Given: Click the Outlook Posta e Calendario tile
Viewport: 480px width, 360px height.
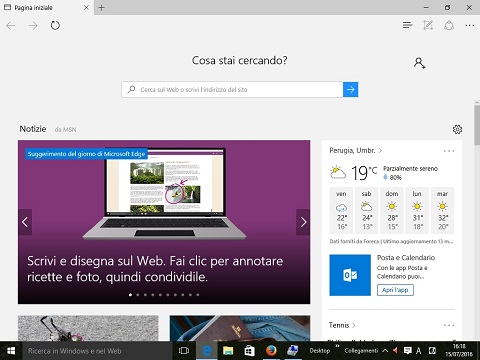Looking at the screenshot, I should 350,275.
